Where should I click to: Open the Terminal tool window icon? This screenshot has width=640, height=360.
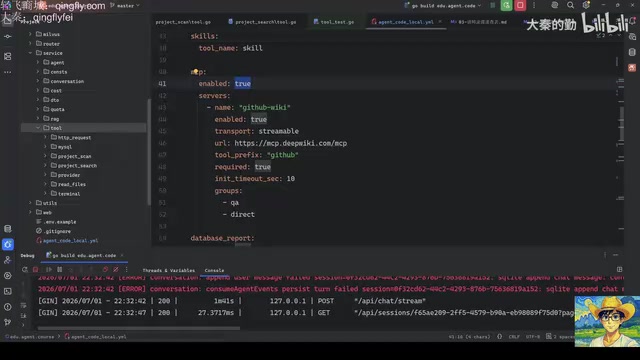click(x=8, y=291)
